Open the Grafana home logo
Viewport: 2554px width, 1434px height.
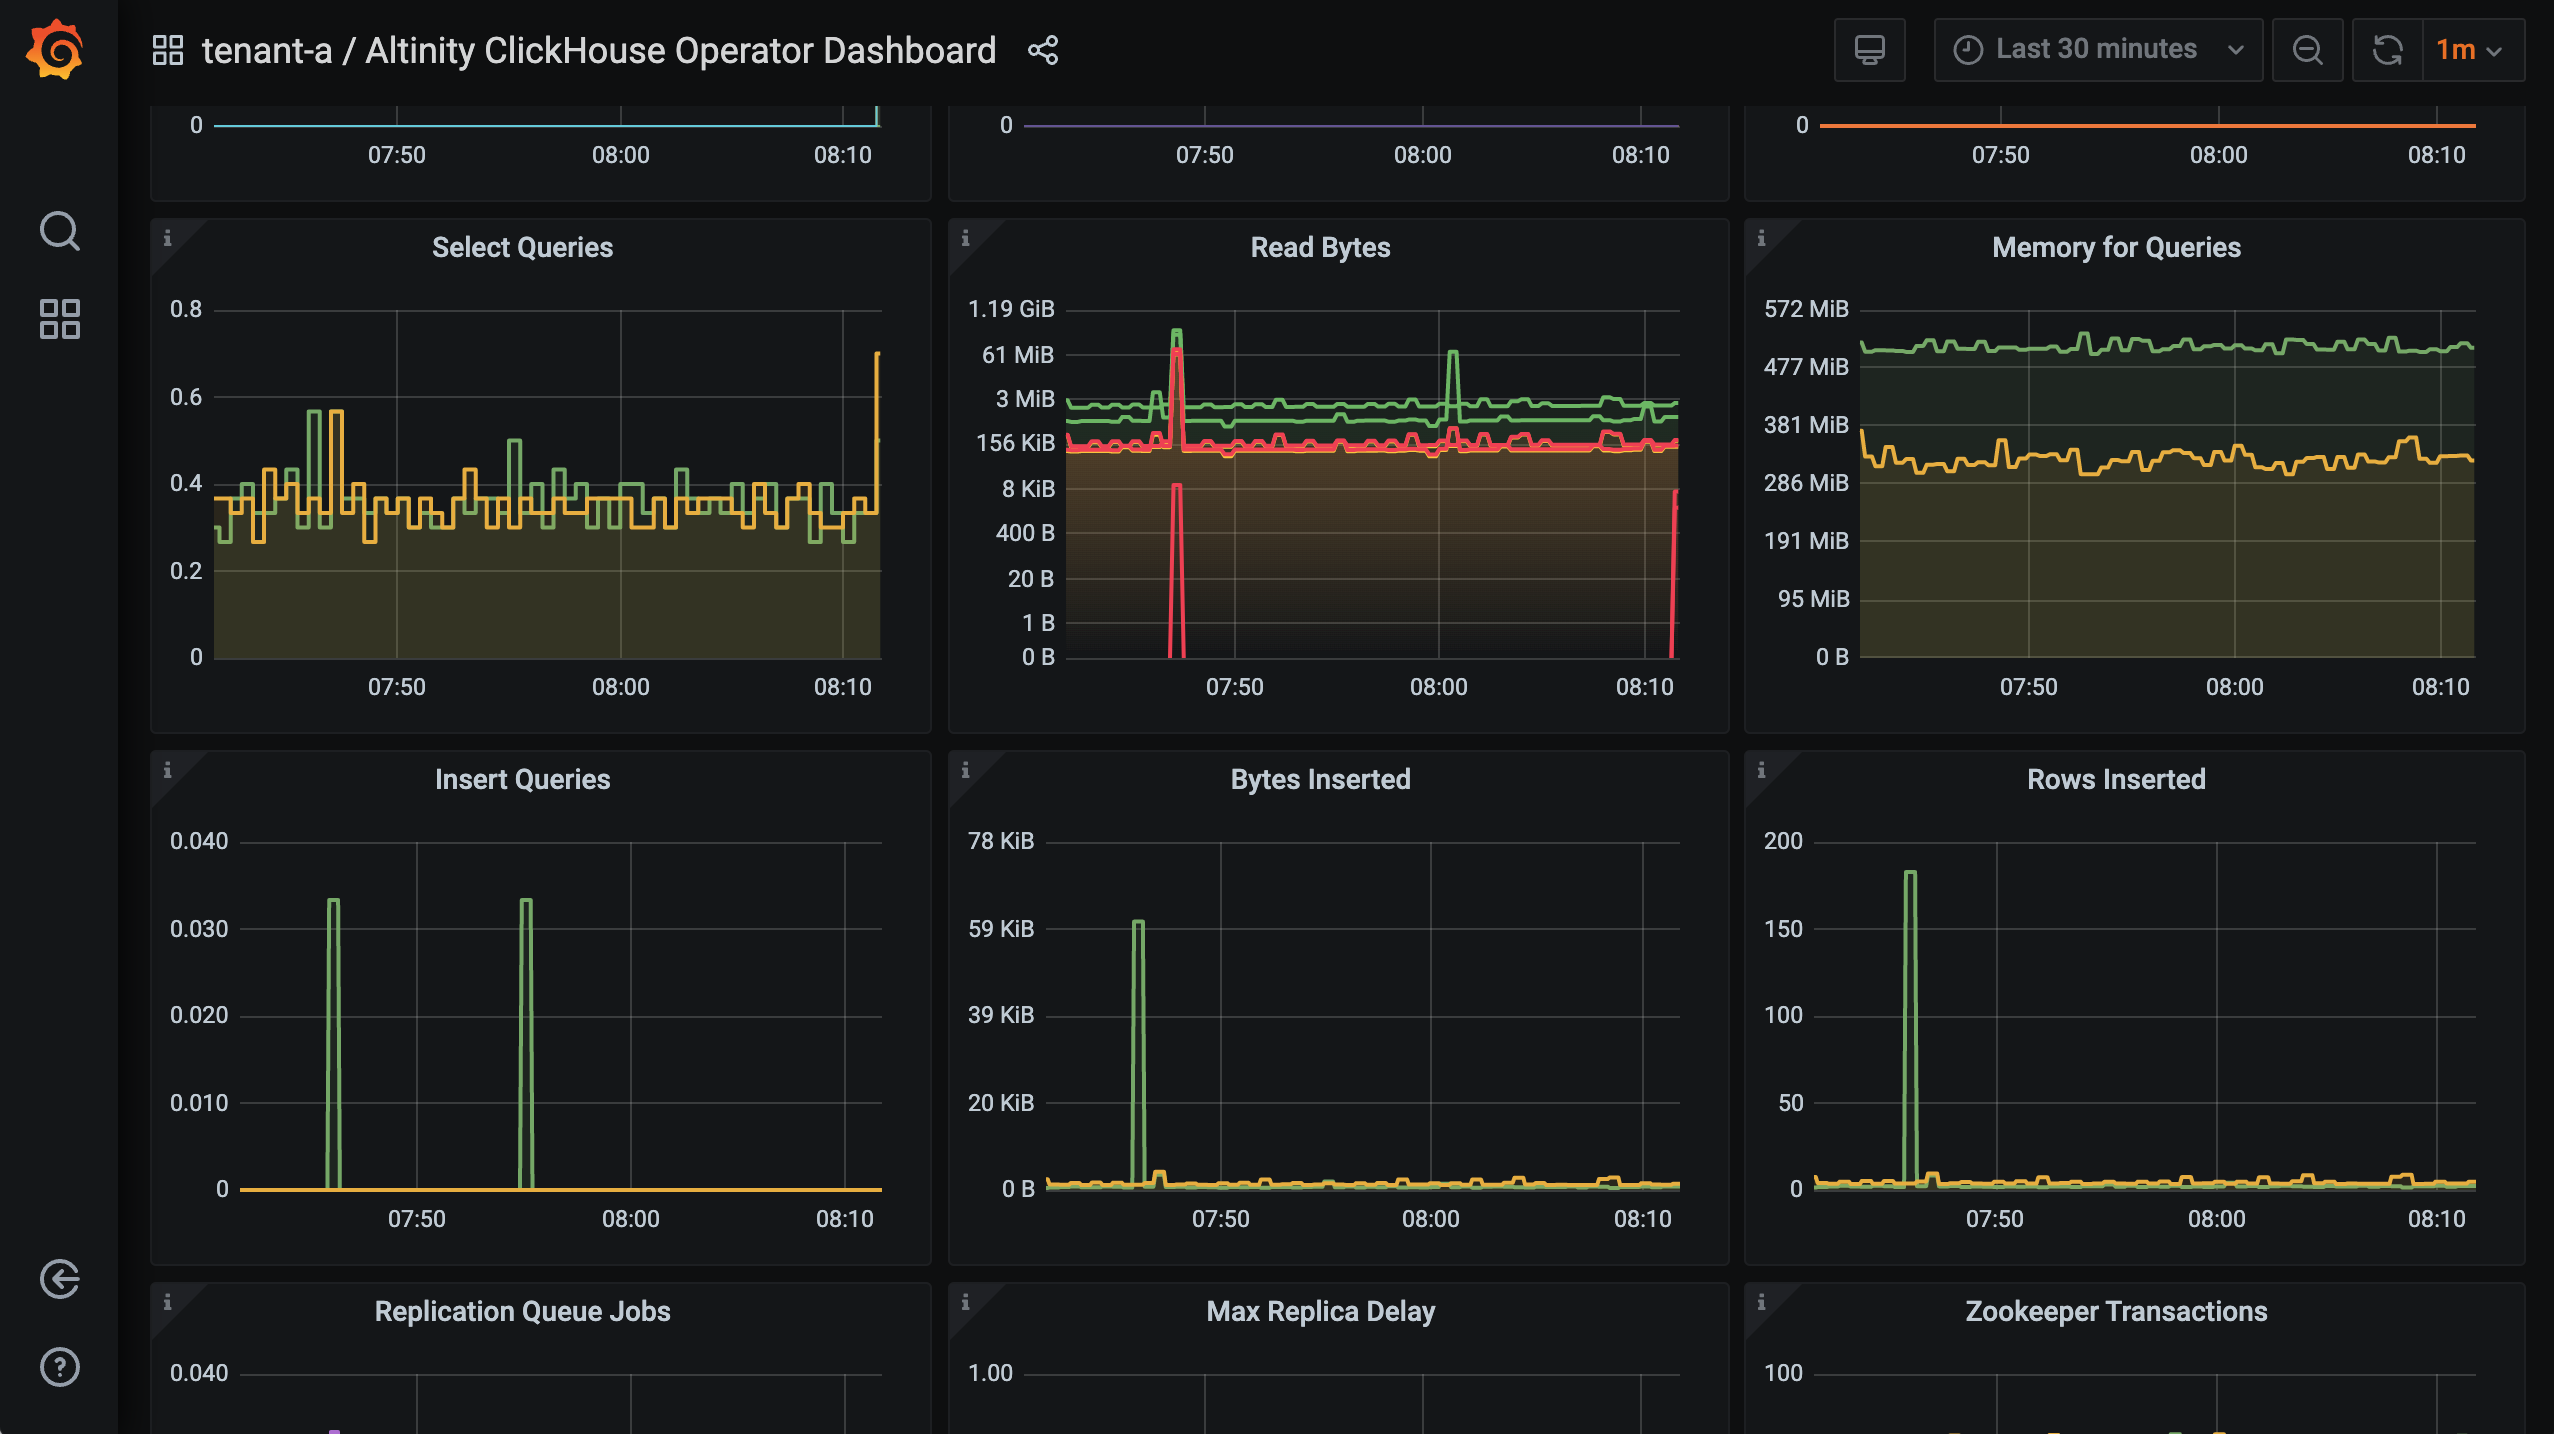(x=56, y=49)
